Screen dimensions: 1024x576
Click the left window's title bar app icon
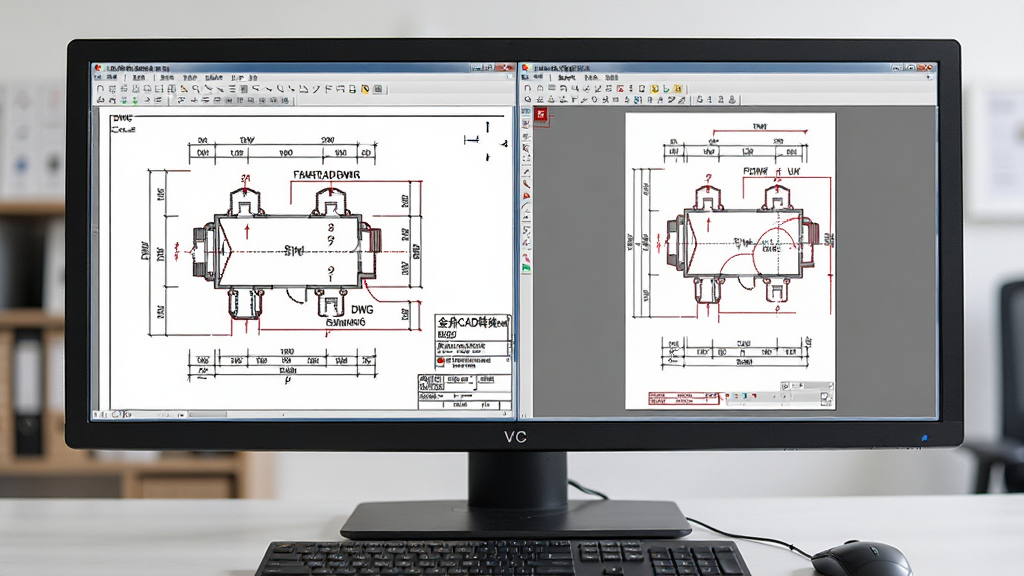[x=97, y=67]
